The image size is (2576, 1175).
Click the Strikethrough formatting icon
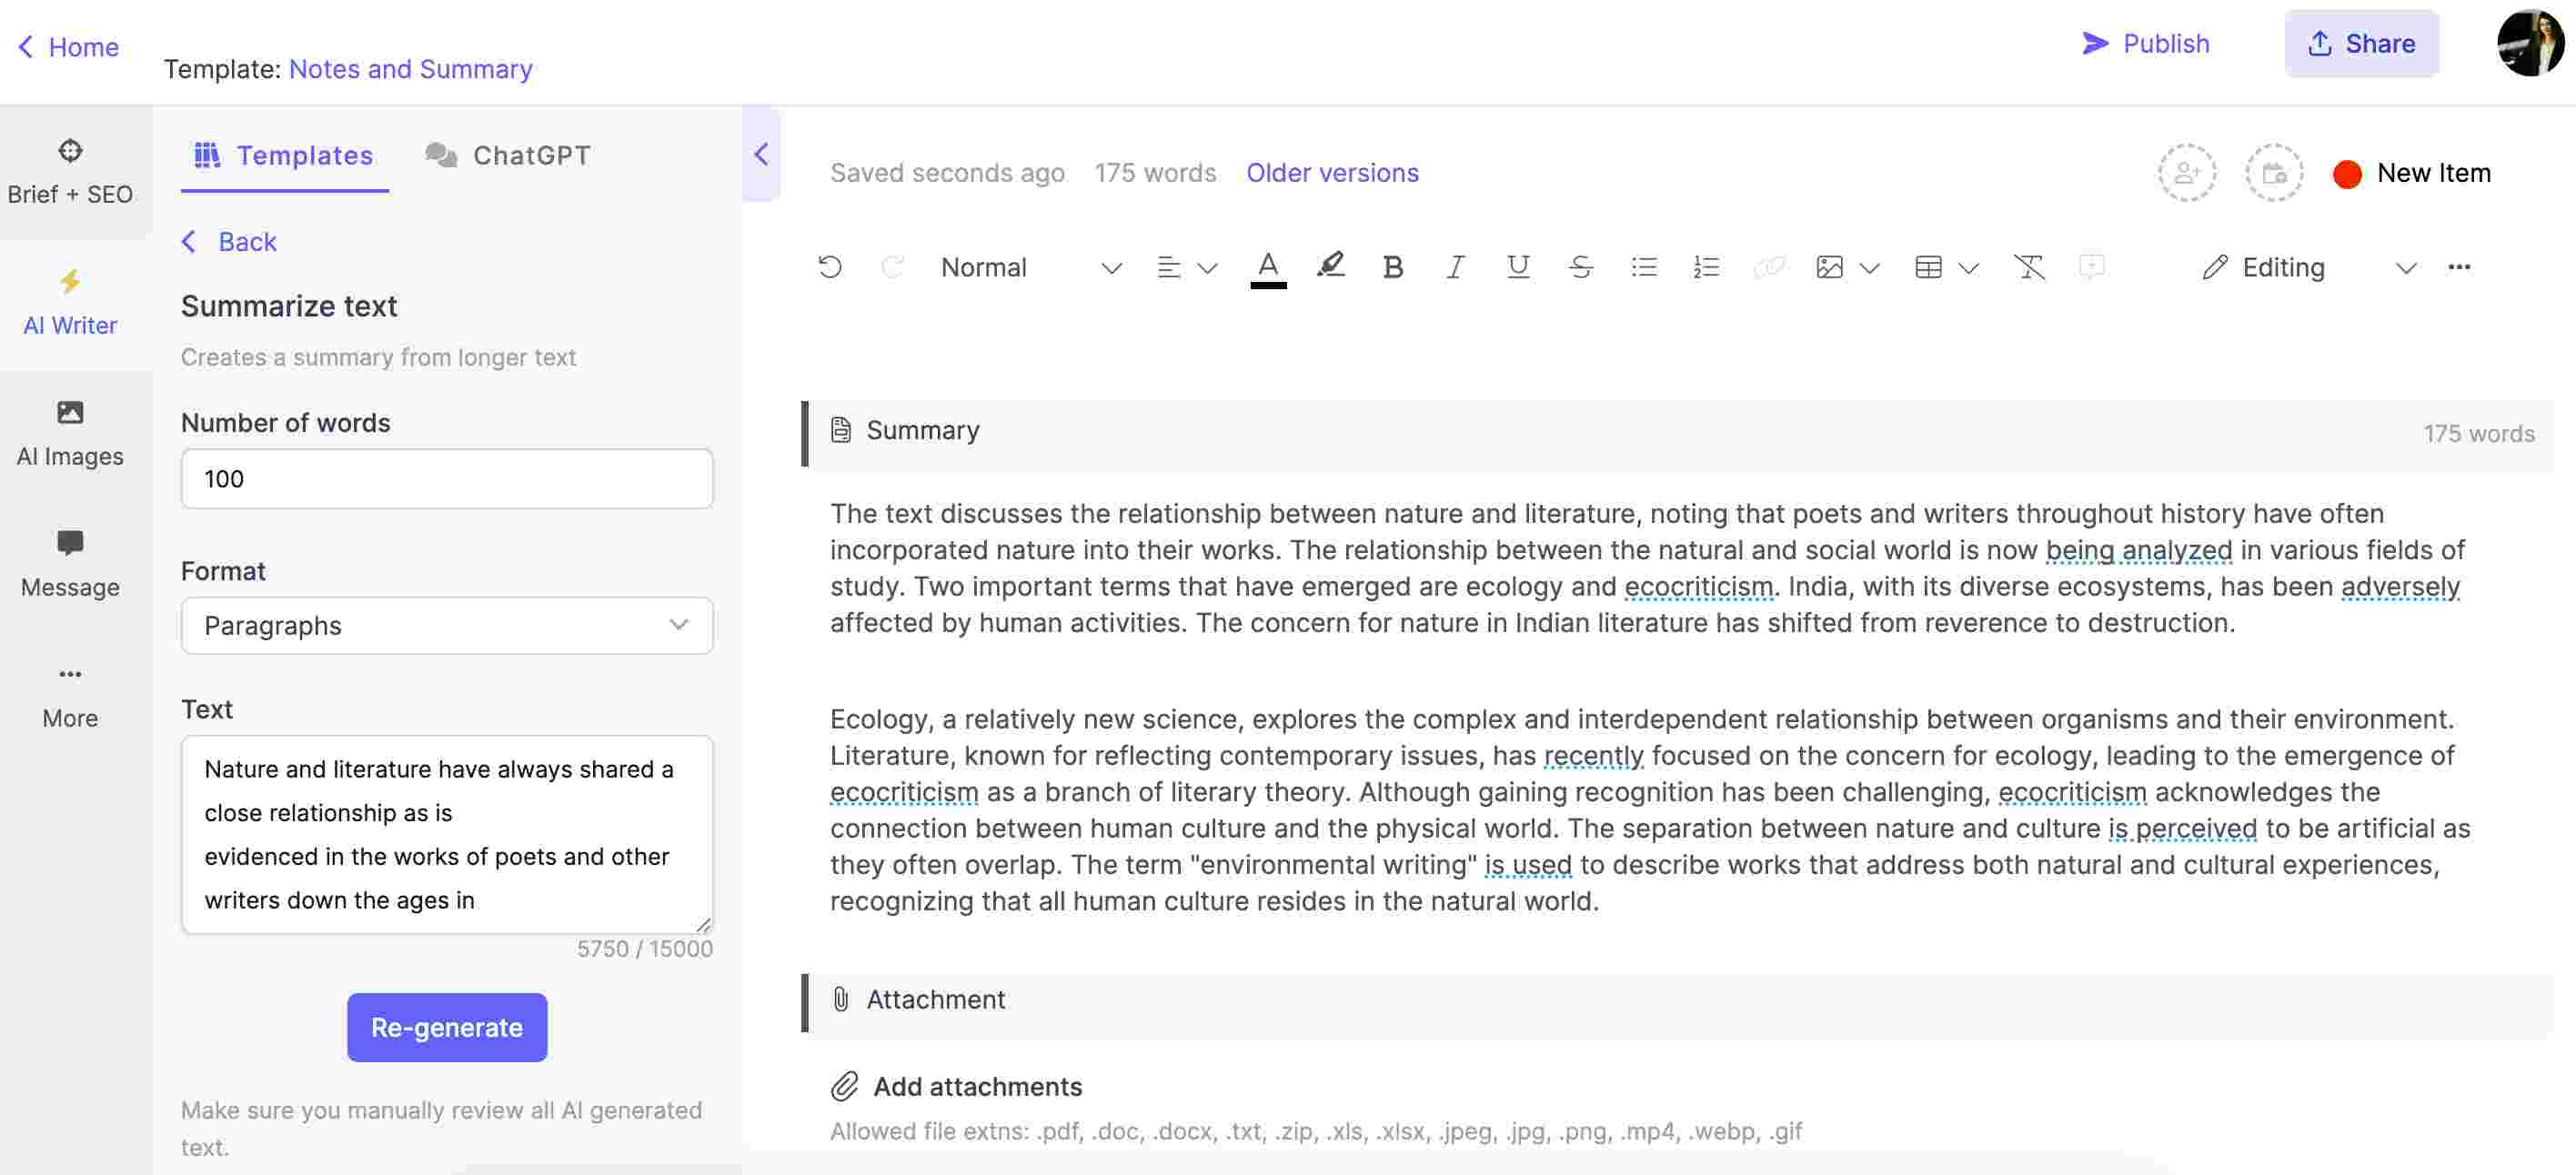pos(1579,268)
